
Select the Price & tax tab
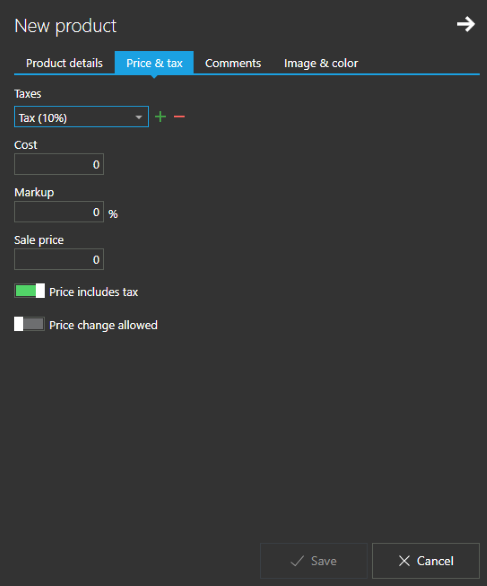point(154,63)
